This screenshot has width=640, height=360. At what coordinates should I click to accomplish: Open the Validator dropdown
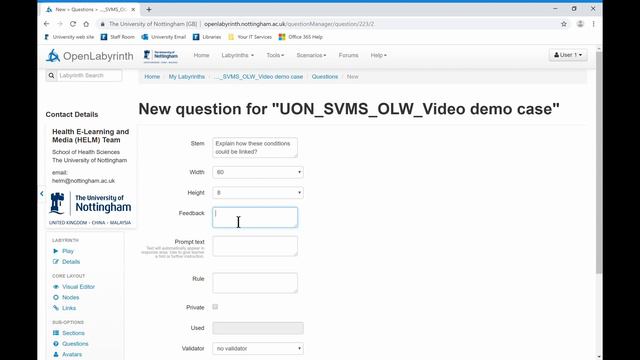(258, 349)
